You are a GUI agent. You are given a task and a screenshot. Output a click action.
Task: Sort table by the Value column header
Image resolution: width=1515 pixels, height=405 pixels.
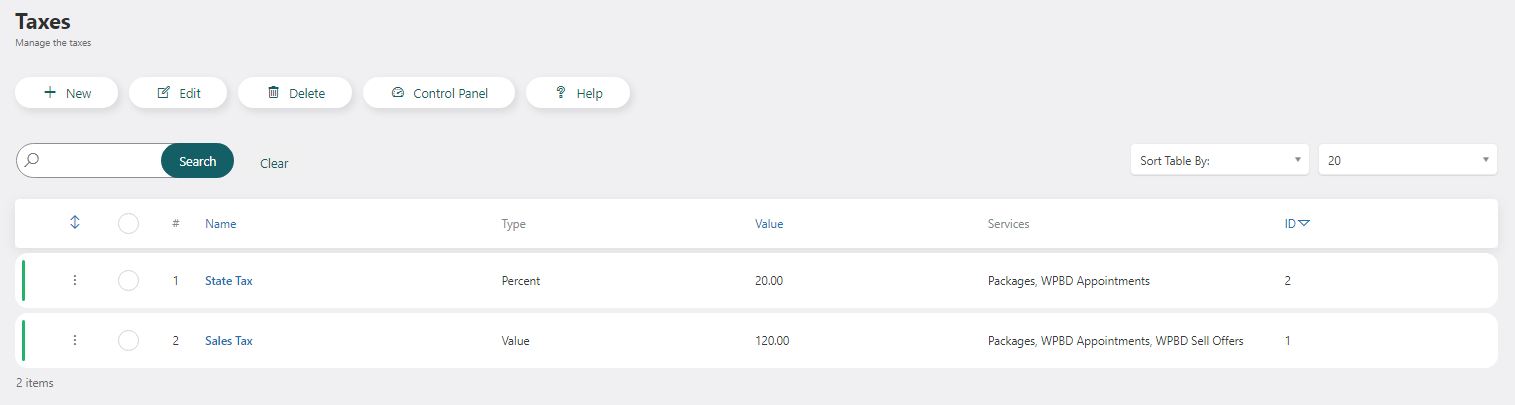coord(769,224)
